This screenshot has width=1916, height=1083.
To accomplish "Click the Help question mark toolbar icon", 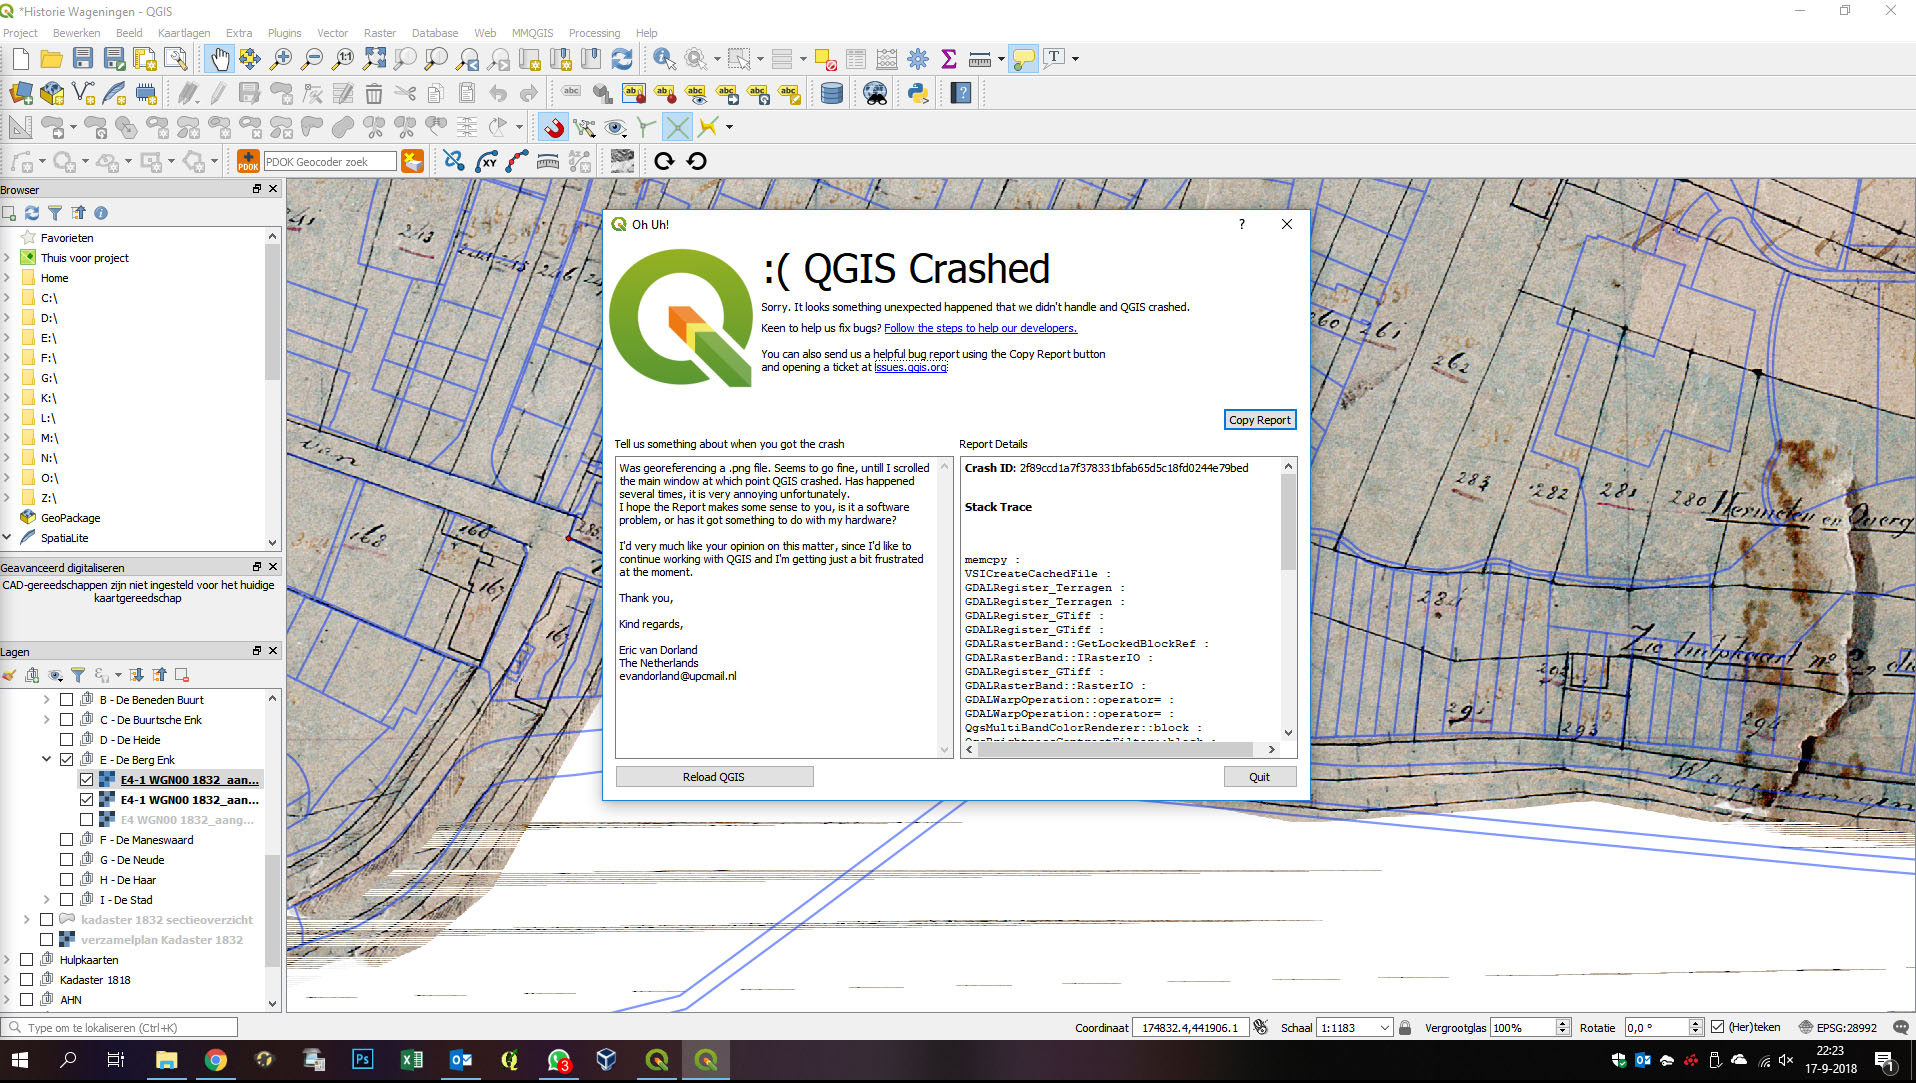I will point(961,94).
